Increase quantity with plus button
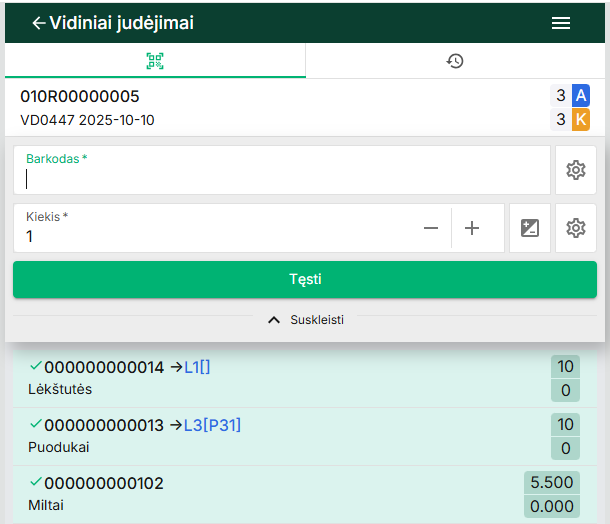 click(472, 228)
